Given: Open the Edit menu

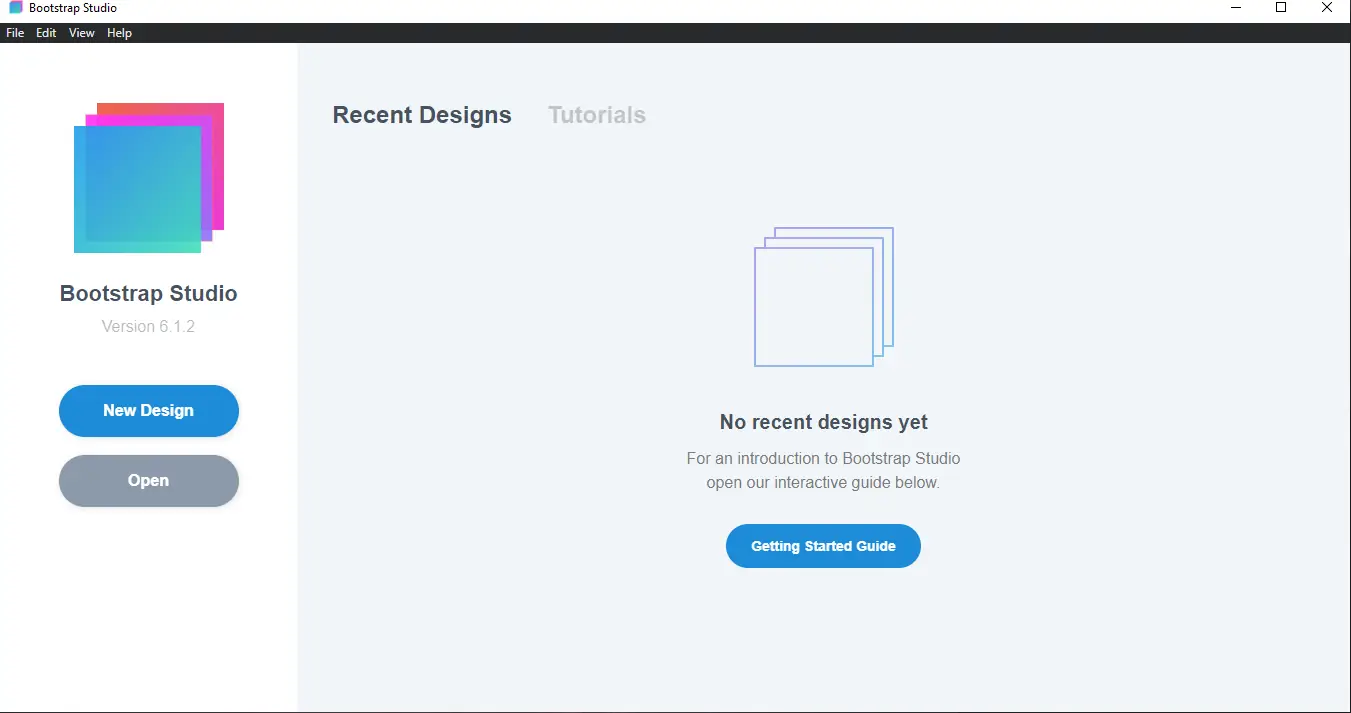Looking at the screenshot, I should click(46, 33).
